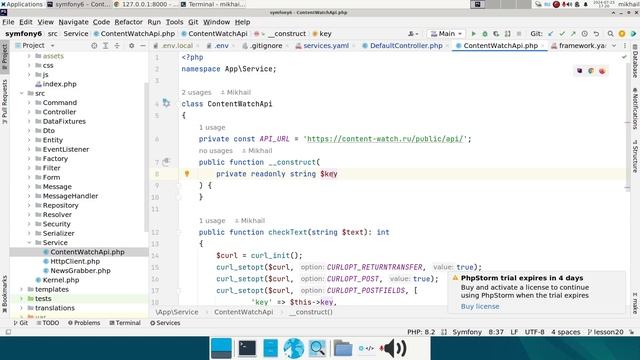The width and height of the screenshot is (640, 360).
Task: Open terminal app in the taskbar
Action: [247, 348]
